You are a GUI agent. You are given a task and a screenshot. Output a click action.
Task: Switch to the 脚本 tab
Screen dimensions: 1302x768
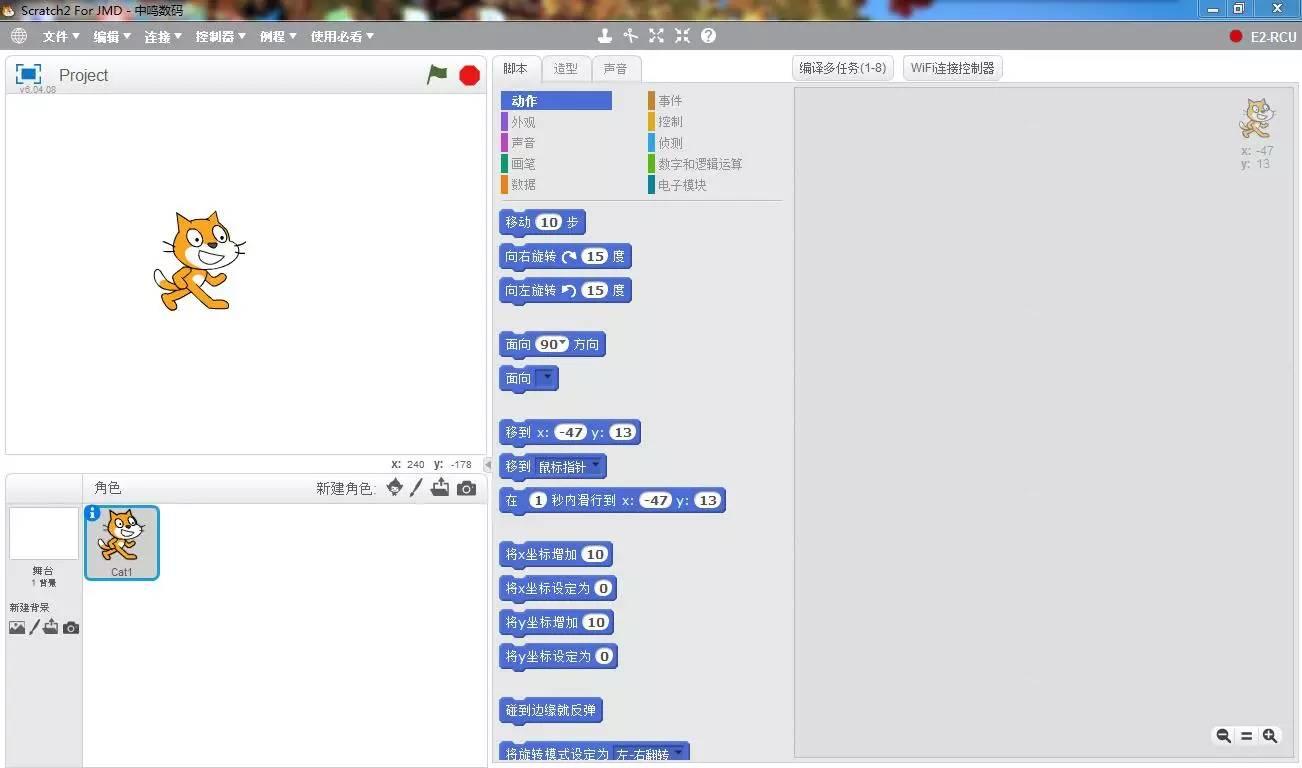tap(516, 69)
